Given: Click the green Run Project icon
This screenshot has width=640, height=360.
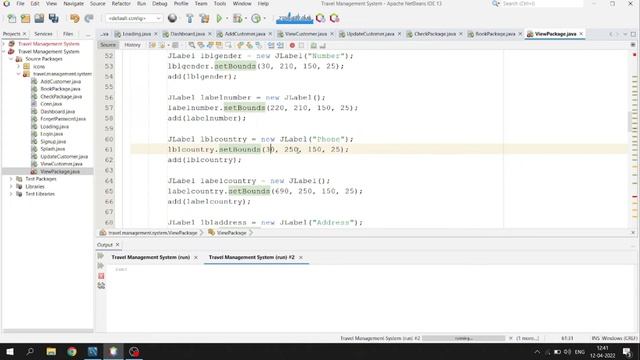Looking at the screenshot, I should tap(219, 18).
